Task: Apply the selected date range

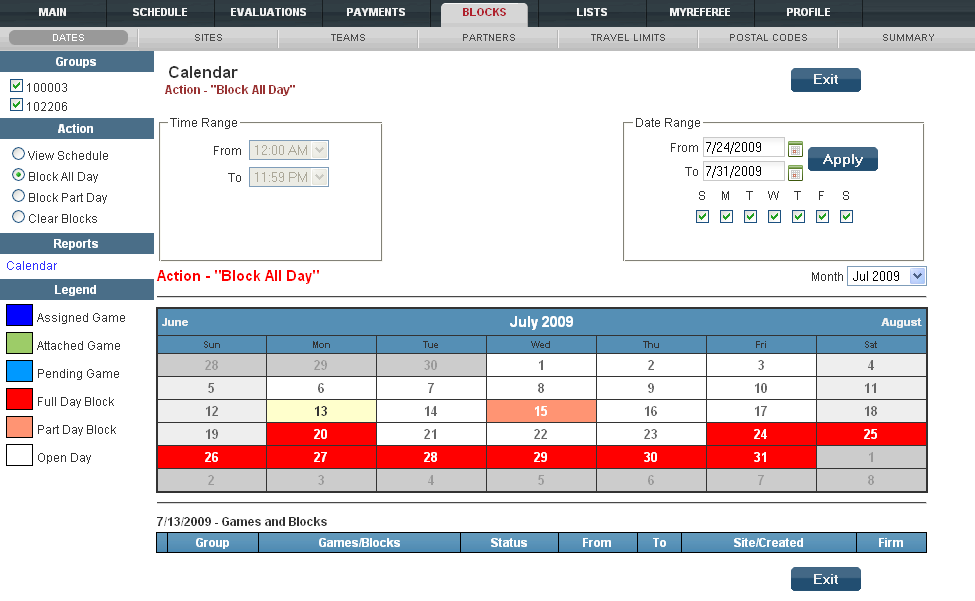Action: [843, 159]
